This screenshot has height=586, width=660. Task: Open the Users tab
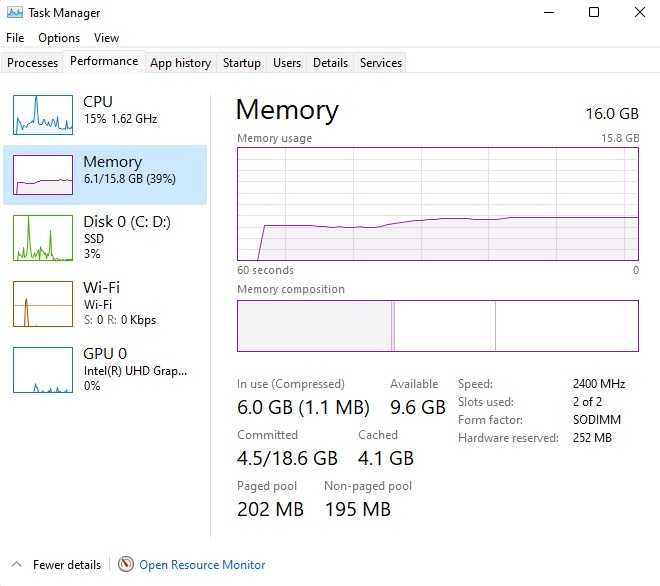287,63
